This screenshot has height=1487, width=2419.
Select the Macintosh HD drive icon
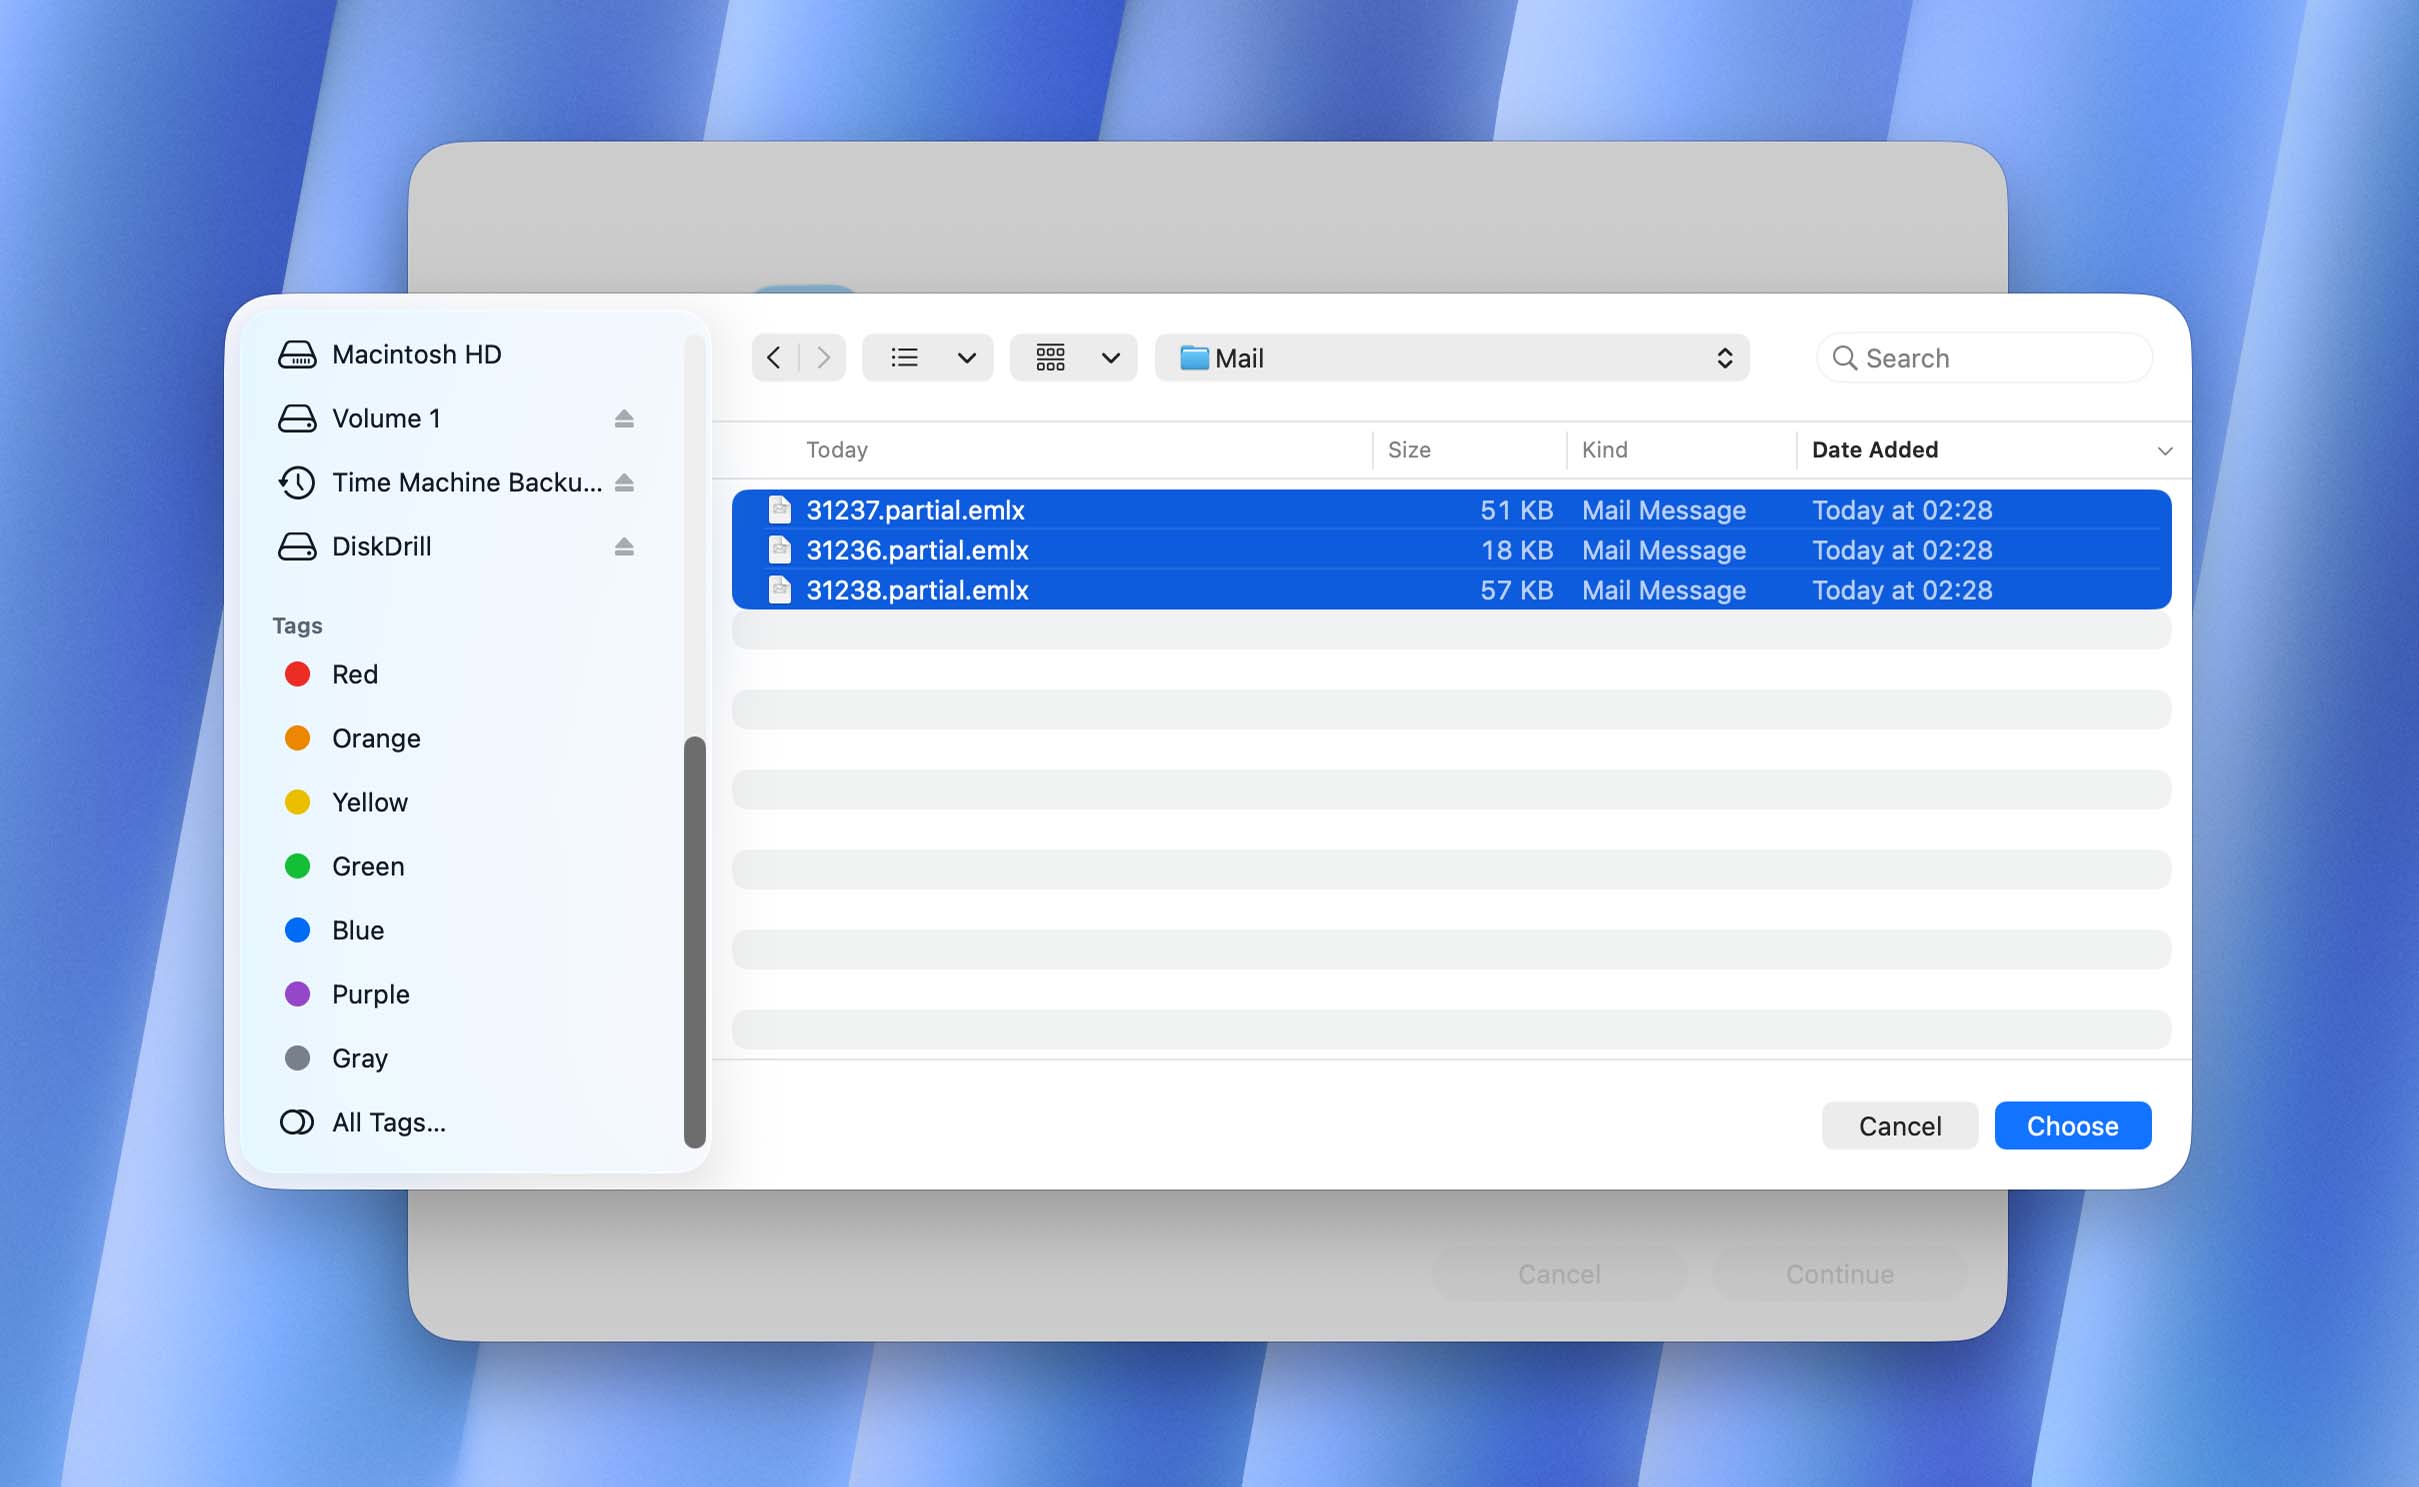(x=298, y=354)
